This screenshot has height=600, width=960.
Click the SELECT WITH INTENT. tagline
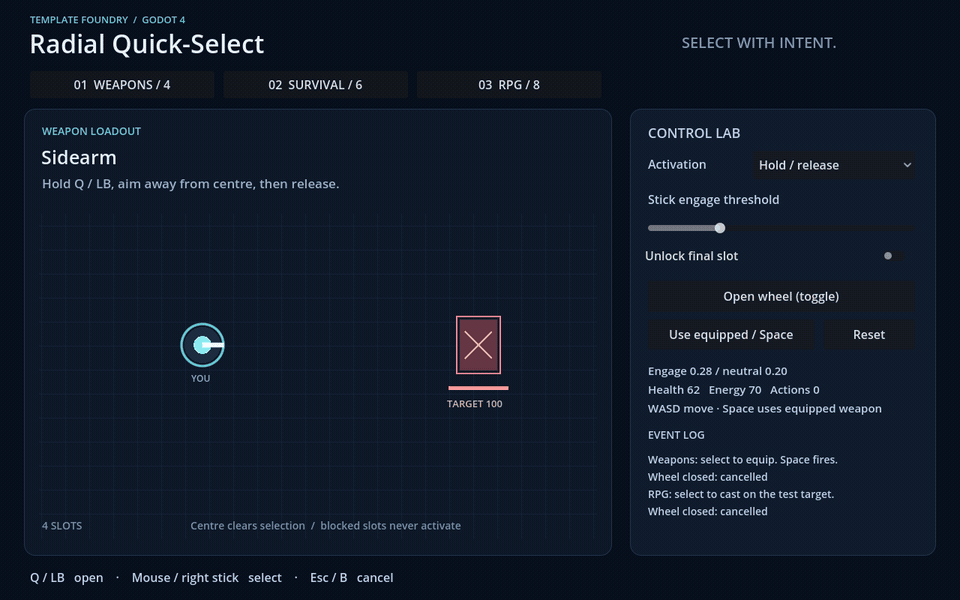(759, 43)
